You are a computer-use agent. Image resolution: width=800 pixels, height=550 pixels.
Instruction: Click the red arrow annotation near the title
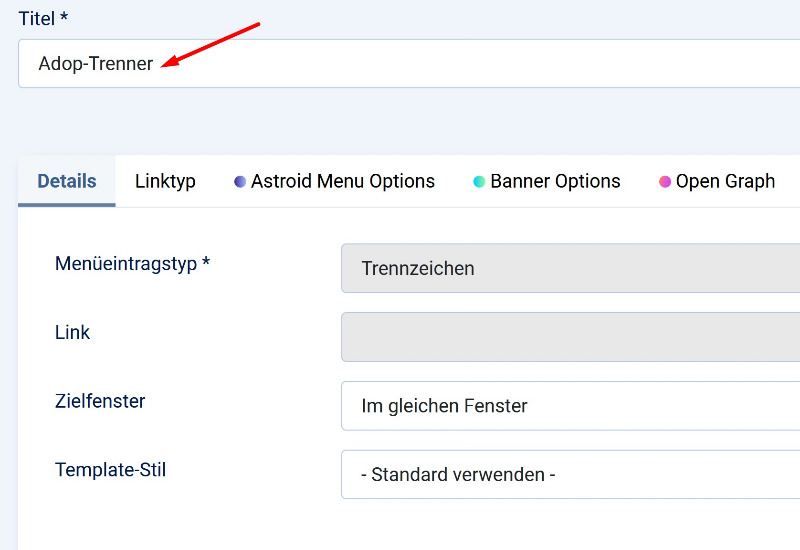[211, 45]
